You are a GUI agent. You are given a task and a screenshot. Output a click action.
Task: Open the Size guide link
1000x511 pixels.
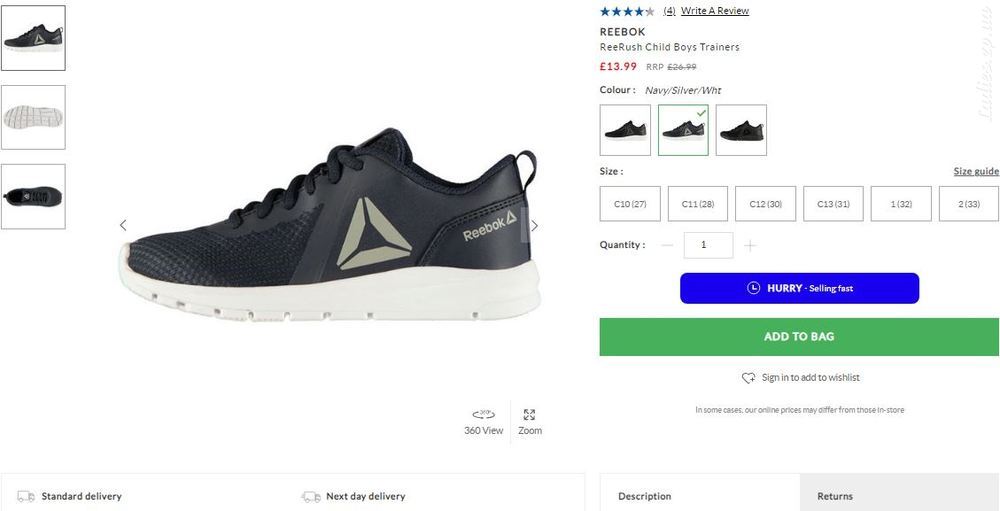(976, 171)
